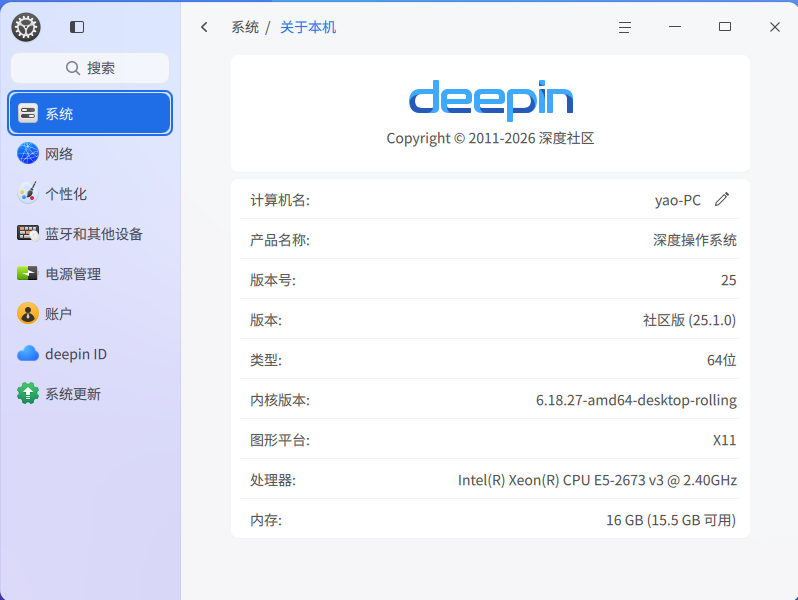This screenshot has height=600, width=798.
Task: Open the 系统更新 section
Action: pos(90,393)
